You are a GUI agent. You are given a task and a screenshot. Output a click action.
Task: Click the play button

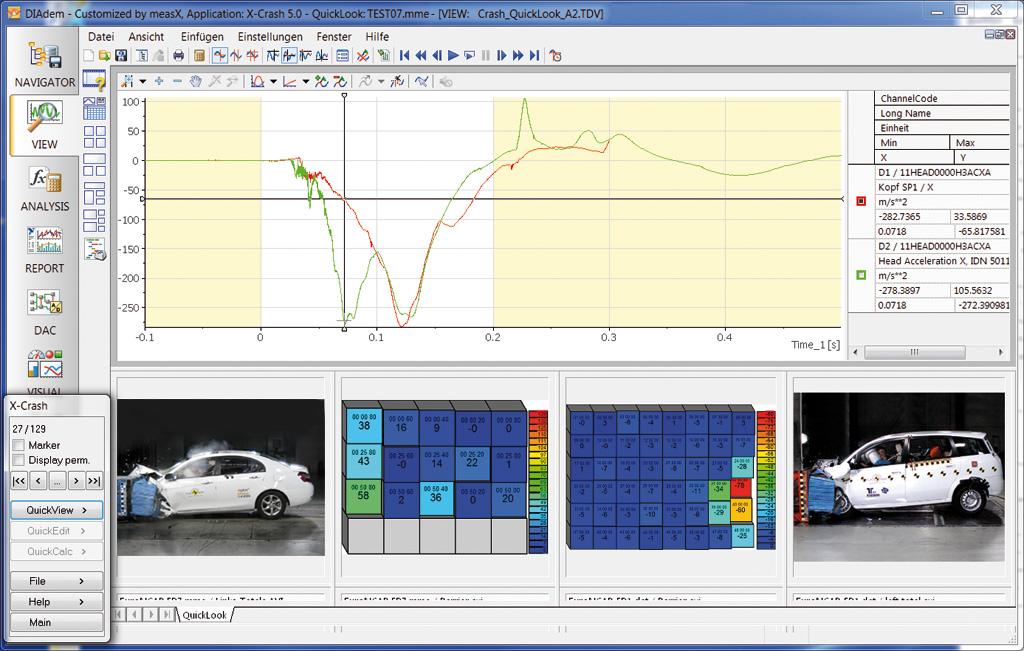[453, 56]
